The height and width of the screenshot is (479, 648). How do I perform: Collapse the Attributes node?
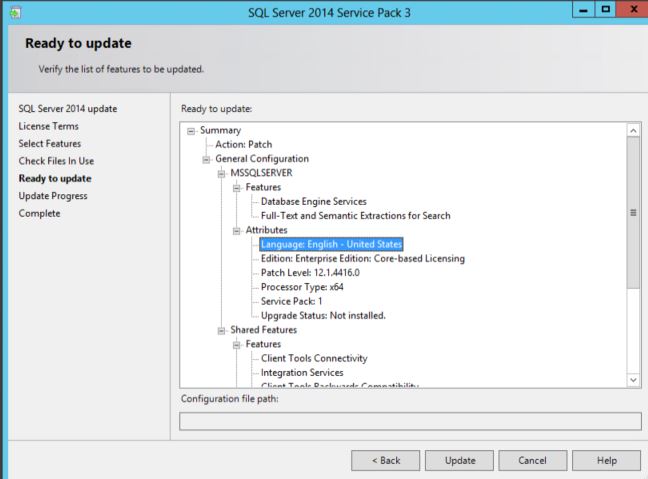(x=236, y=231)
